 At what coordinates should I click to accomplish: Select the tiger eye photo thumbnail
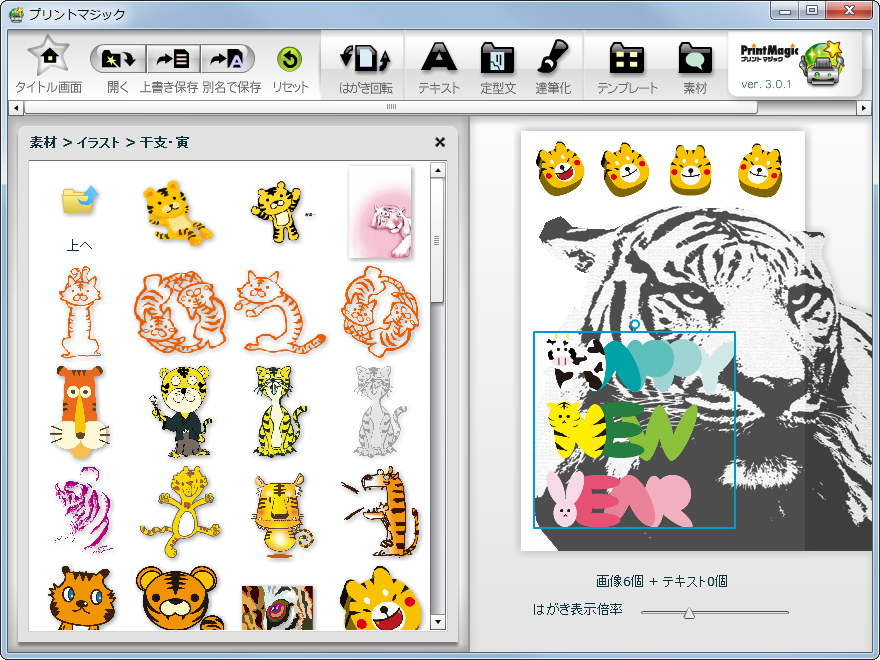pos(278,608)
